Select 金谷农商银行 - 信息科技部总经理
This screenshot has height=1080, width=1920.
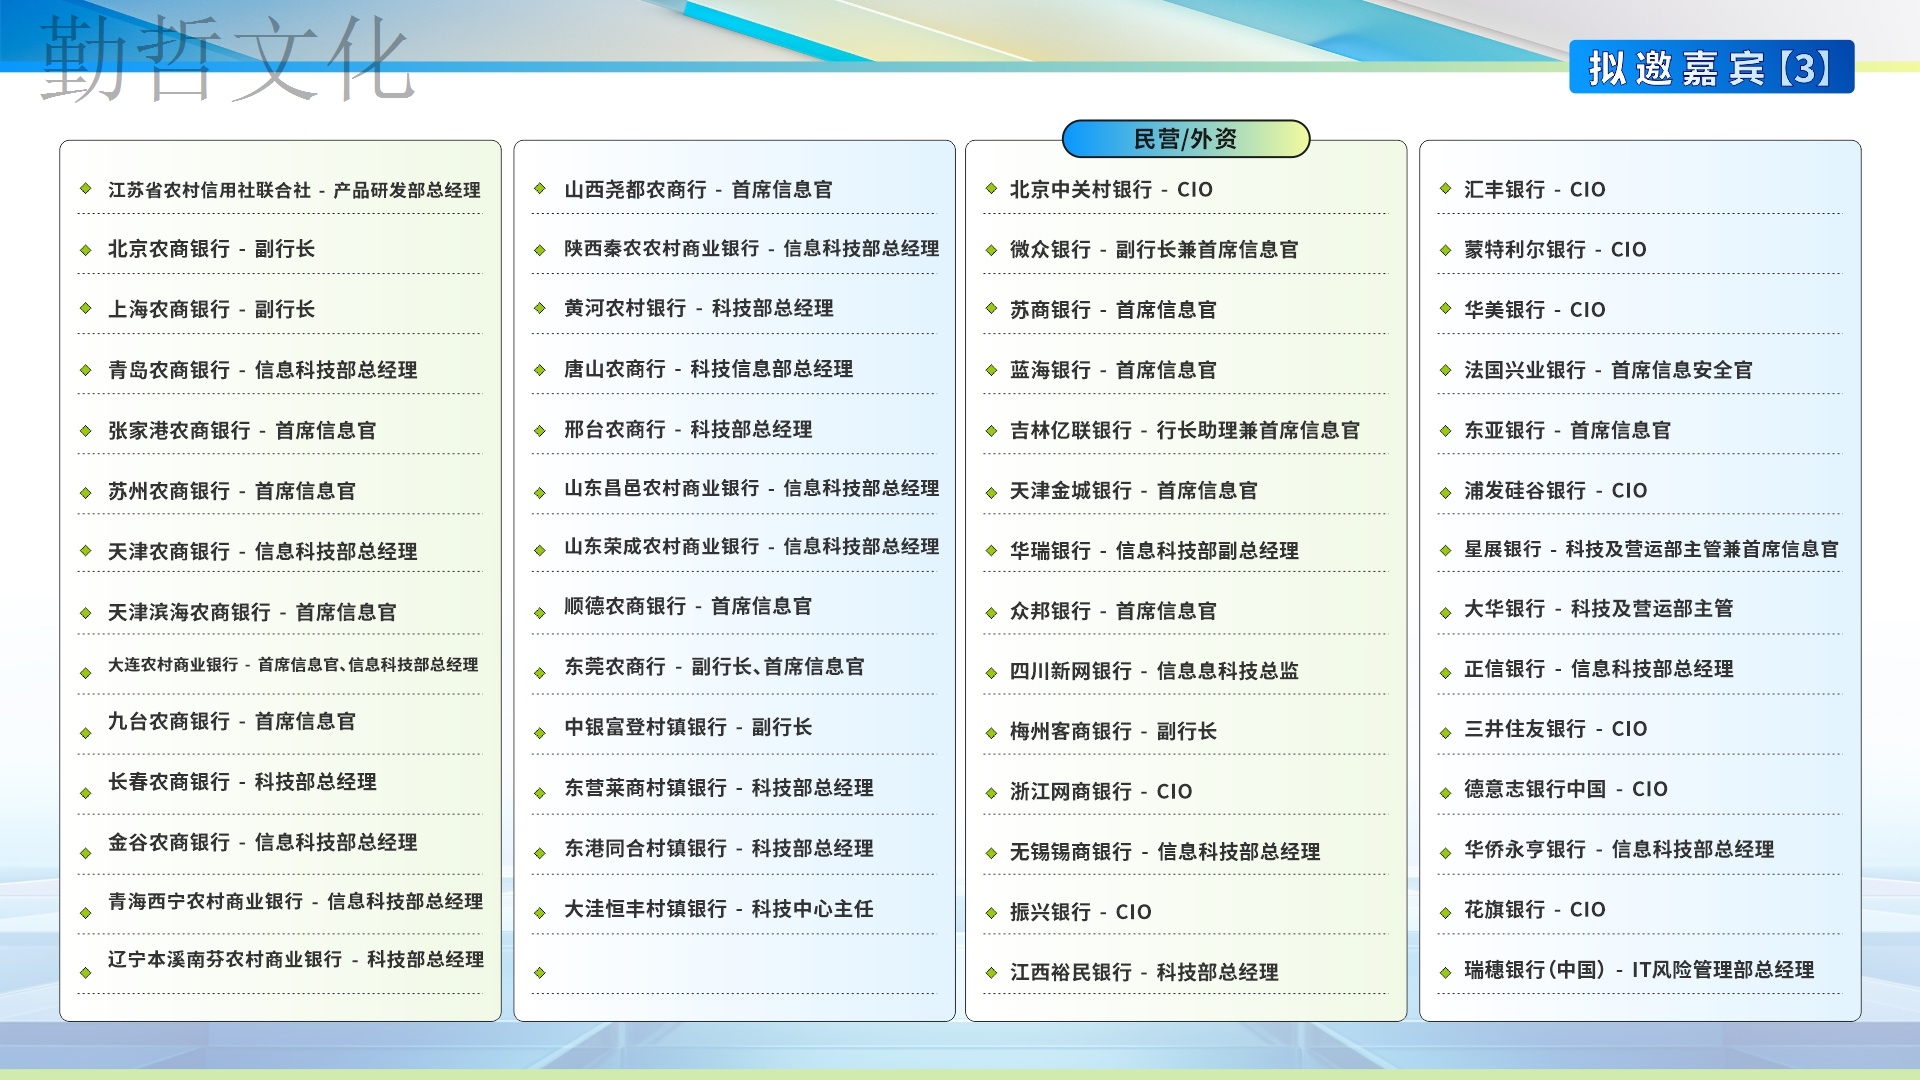point(263,842)
